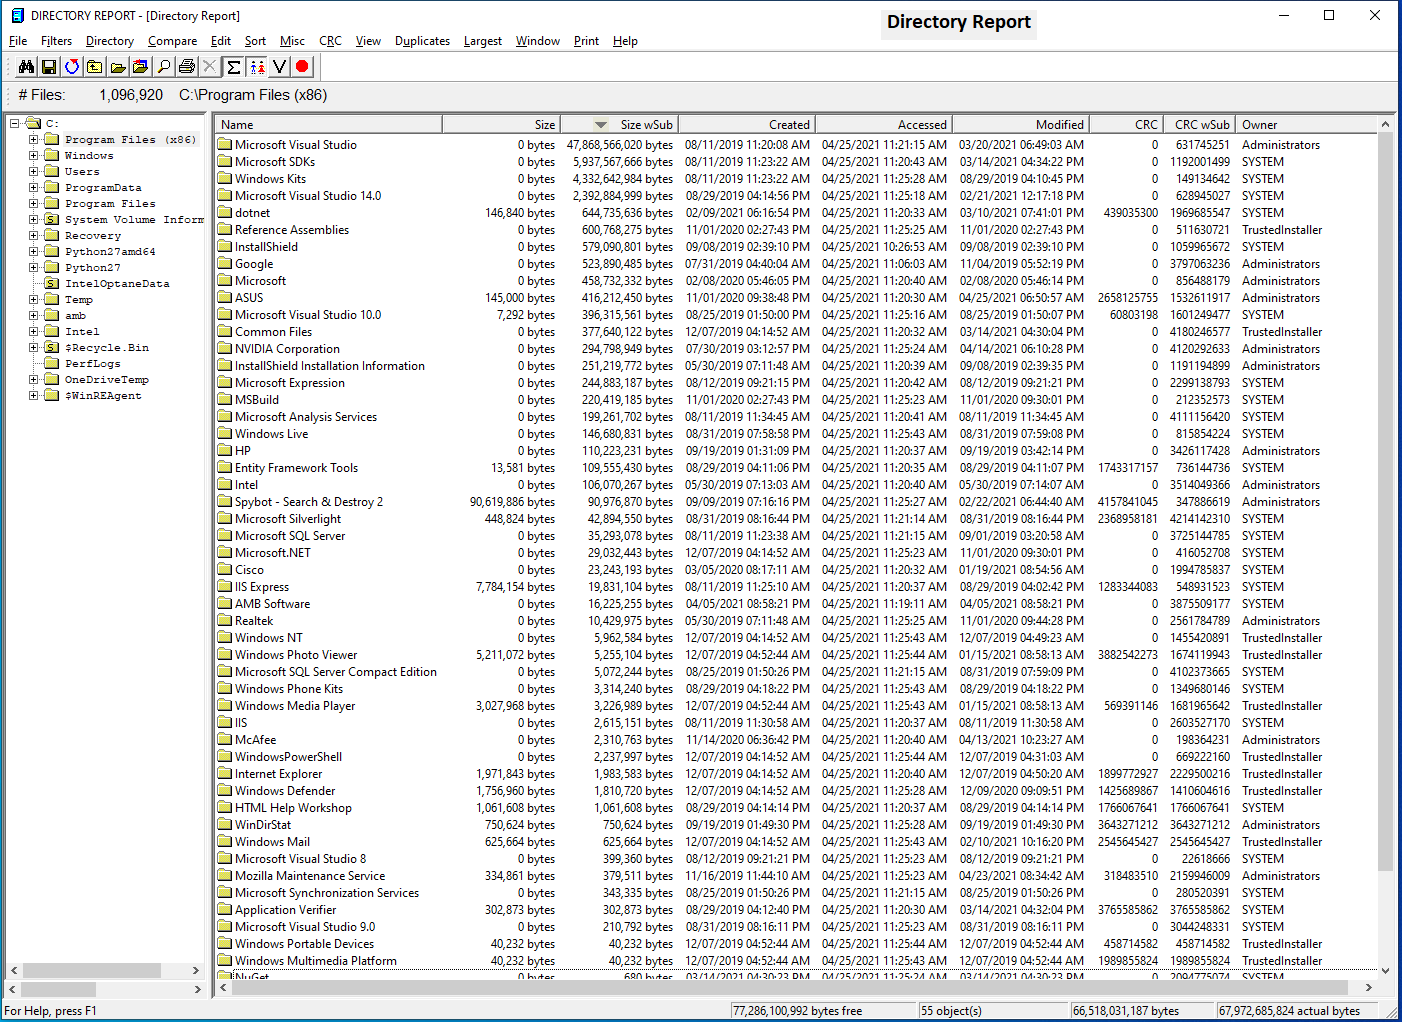Viewport: 1402px width, 1022px height.
Task: Sort by the Accessed column header
Action: [883, 125]
